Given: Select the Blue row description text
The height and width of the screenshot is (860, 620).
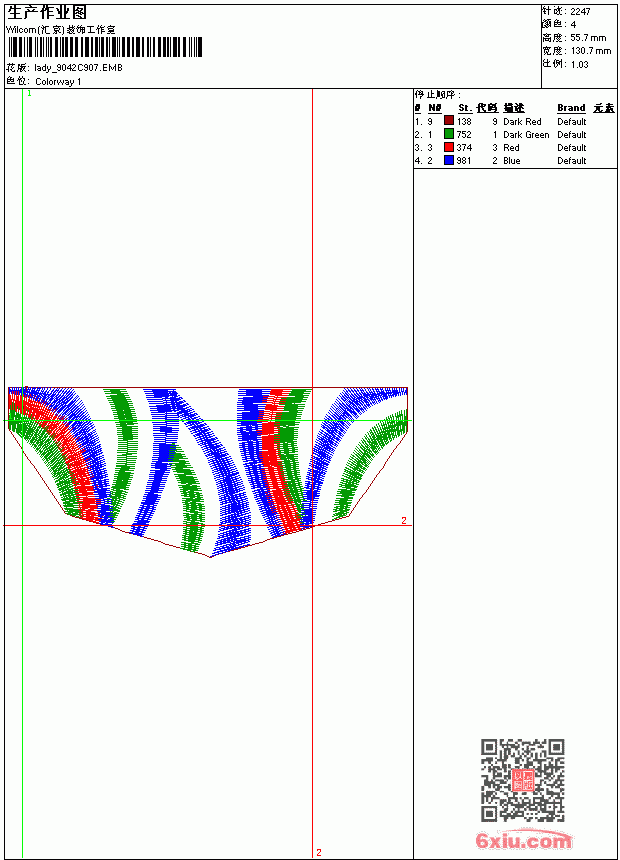Looking at the screenshot, I should click(x=511, y=161).
